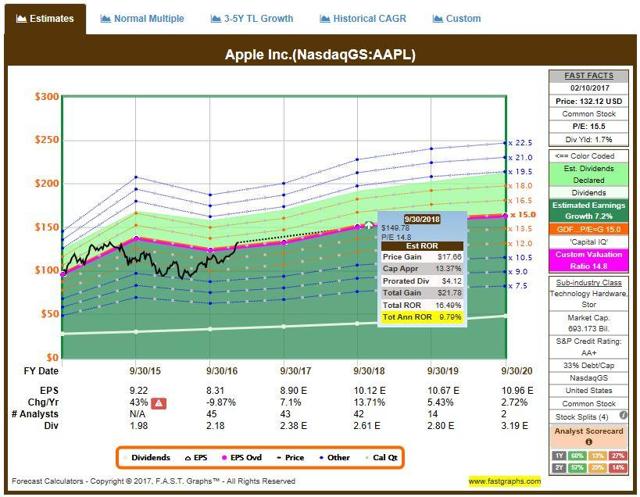
Task: Click the $300 price axis label
Action: click(47, 97)
